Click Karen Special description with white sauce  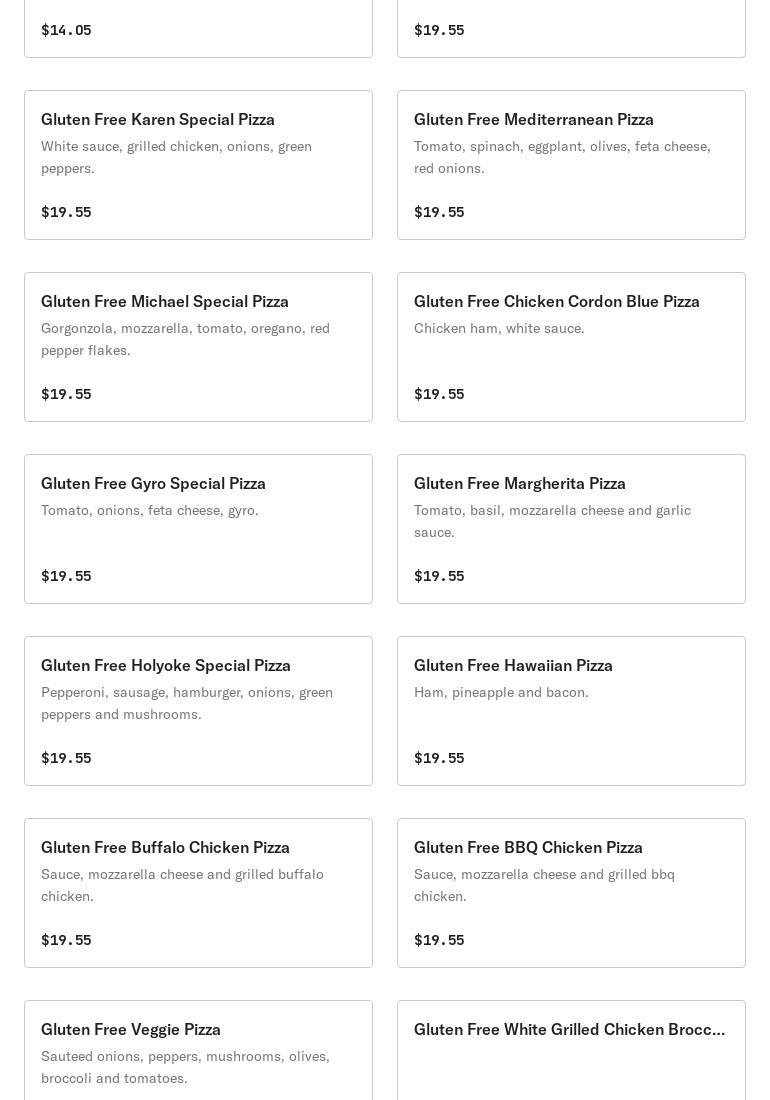pyautogui.click(x=176, y=157)
